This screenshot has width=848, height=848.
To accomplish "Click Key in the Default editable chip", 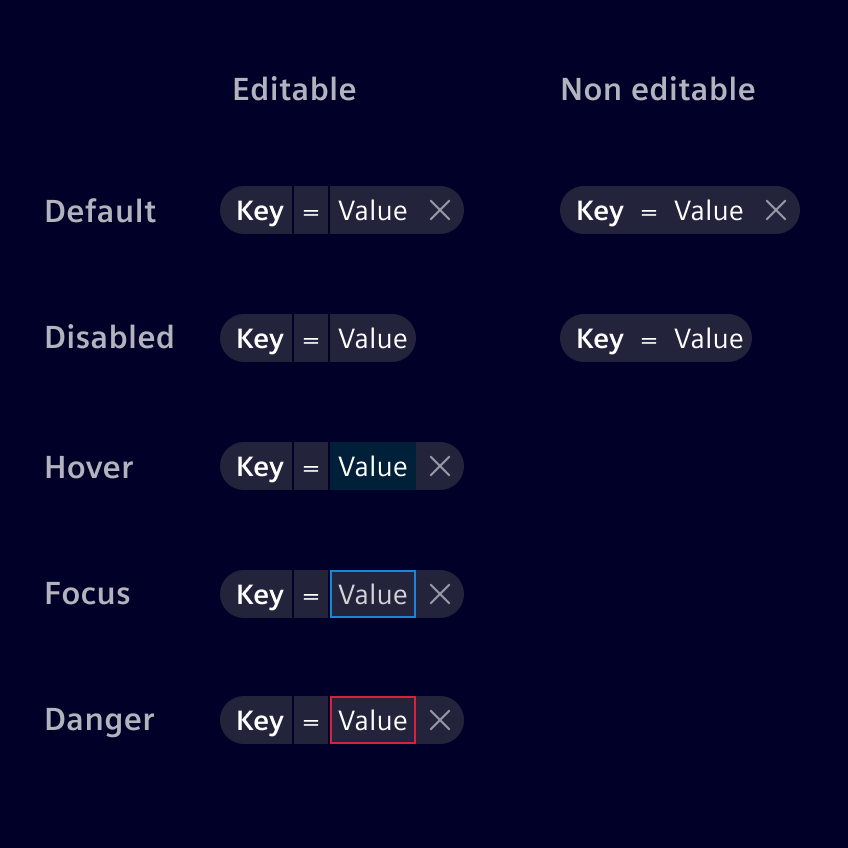I will [259, 211].
